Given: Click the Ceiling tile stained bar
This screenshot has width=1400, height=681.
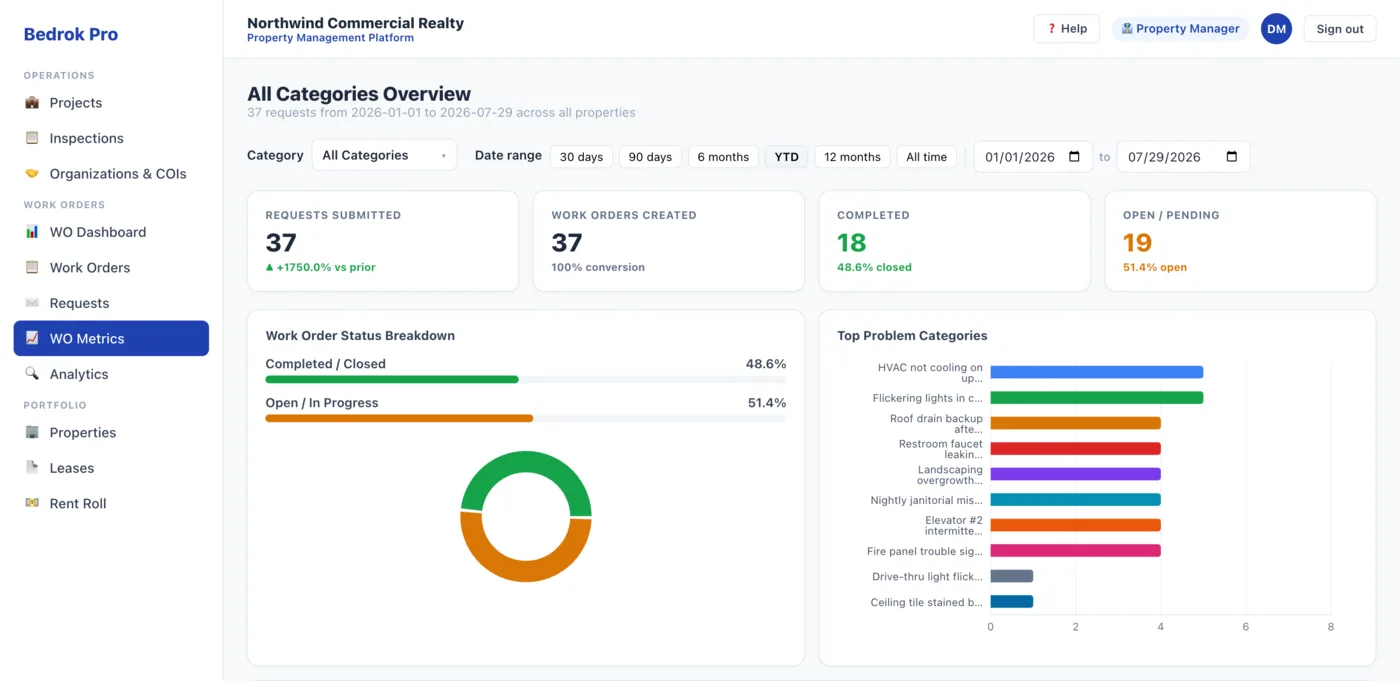Looking at the screenshot, I should (x=1012, y=602).
